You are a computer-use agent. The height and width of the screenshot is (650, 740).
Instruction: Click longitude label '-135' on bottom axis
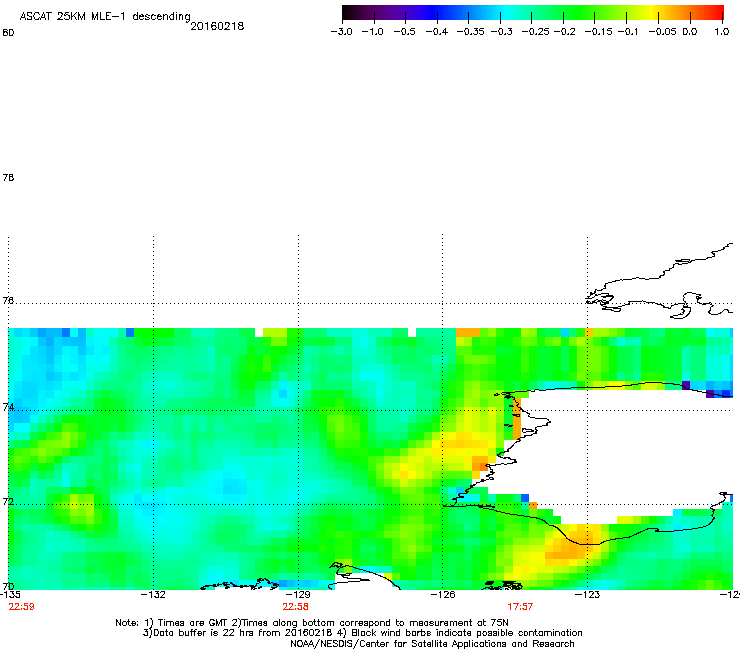[x=10, y=595]
